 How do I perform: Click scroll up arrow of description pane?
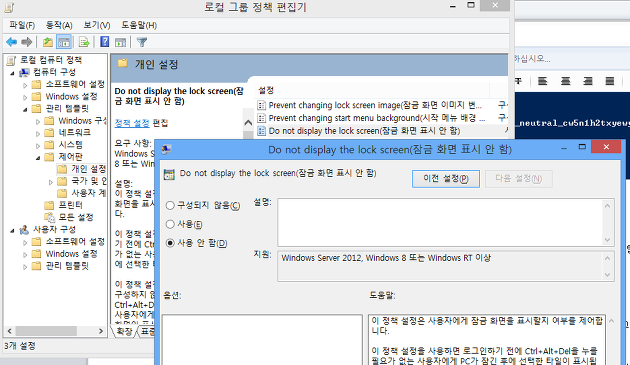click(x=248, y=123)
